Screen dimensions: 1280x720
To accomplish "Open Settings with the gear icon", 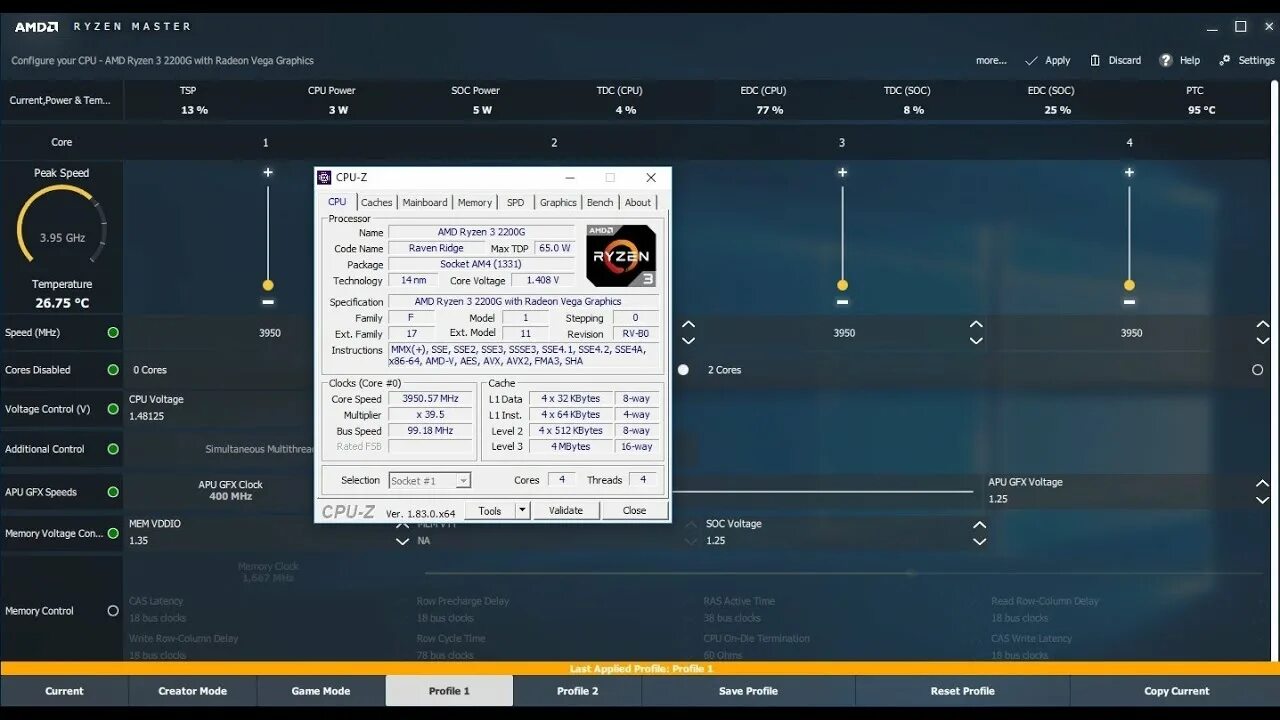I will point(1225,60).
